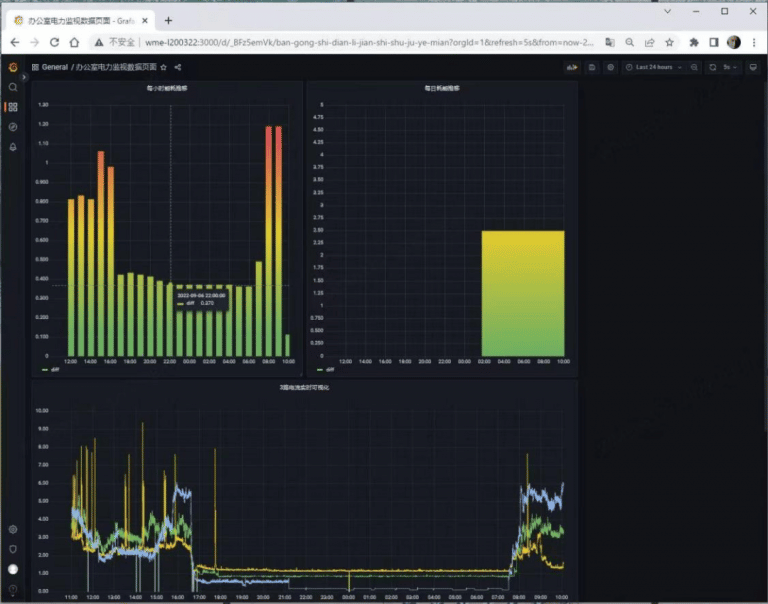This screenshot has height=604, width=768.
Task: Open the Last 24 hours time picker
Action: coord(657,67)
